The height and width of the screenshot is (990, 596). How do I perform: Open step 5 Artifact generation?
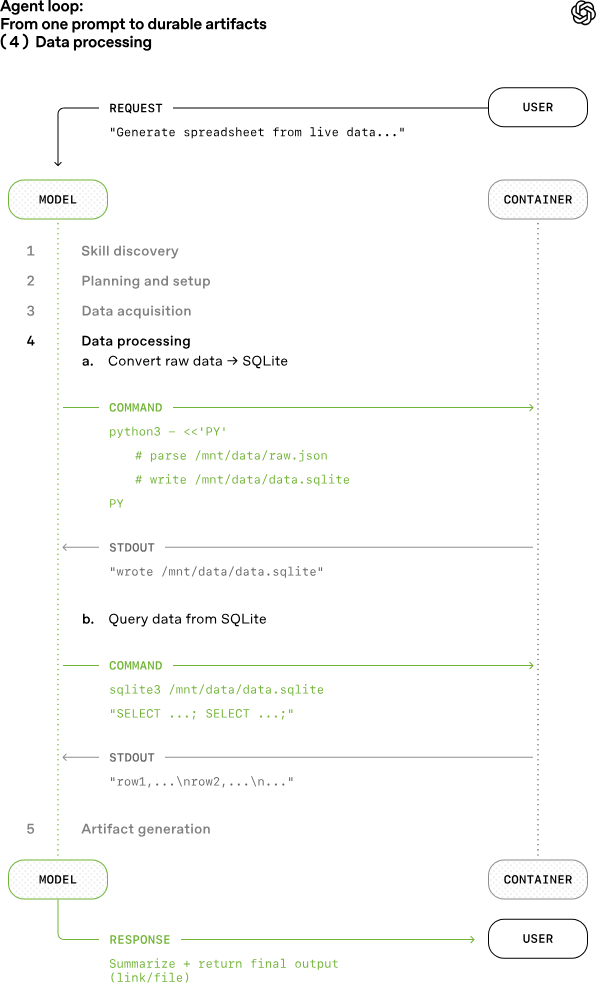pos(146,829)
